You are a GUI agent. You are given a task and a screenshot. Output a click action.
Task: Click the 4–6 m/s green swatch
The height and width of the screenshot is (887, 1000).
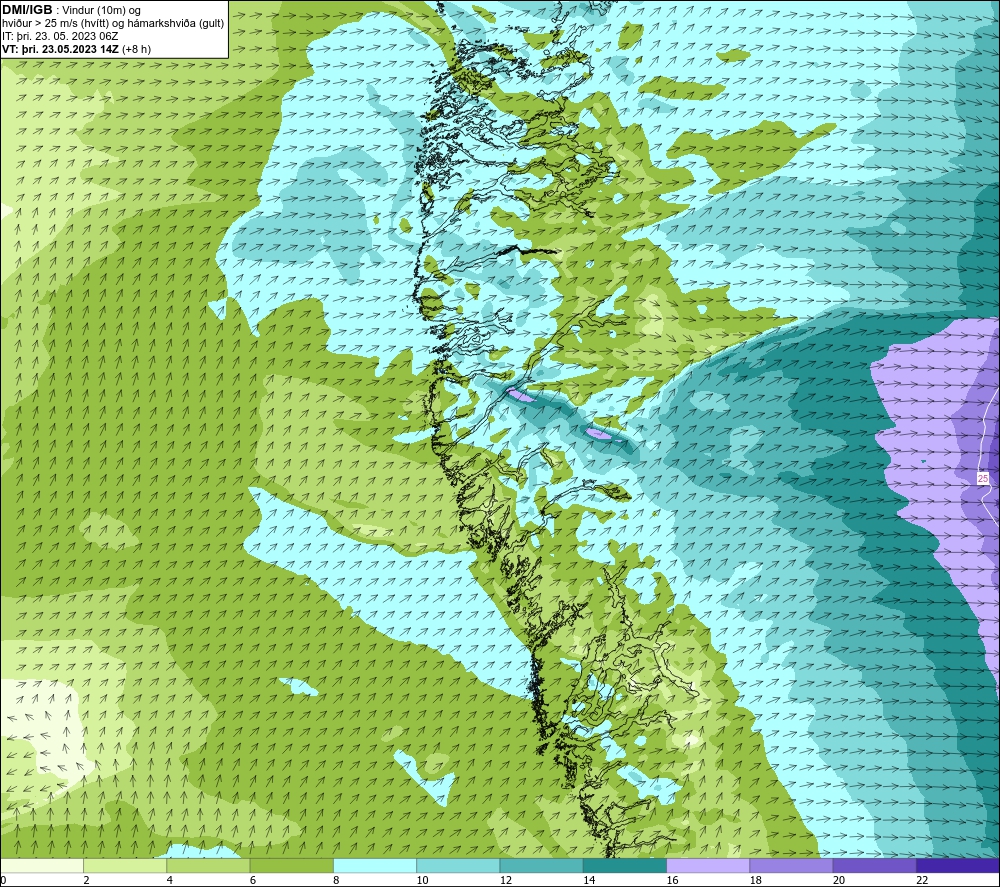(208, 865)
